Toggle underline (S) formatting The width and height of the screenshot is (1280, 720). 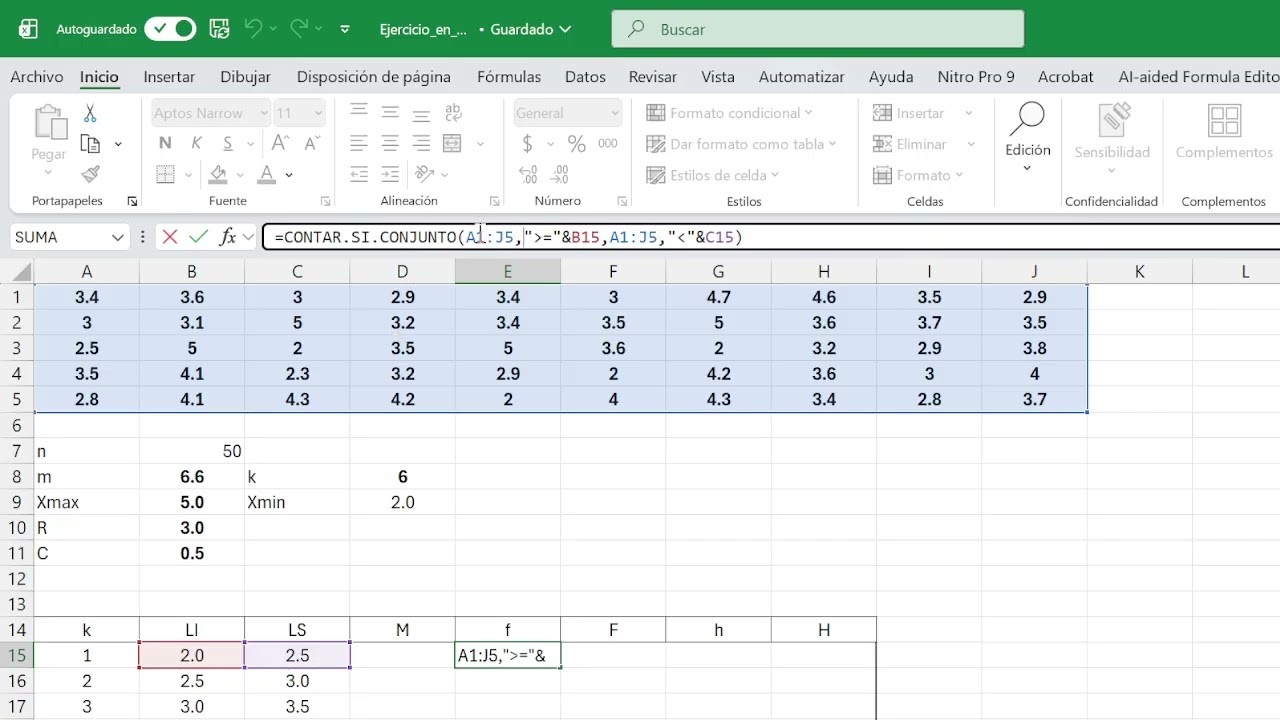(x=228, y=144)
